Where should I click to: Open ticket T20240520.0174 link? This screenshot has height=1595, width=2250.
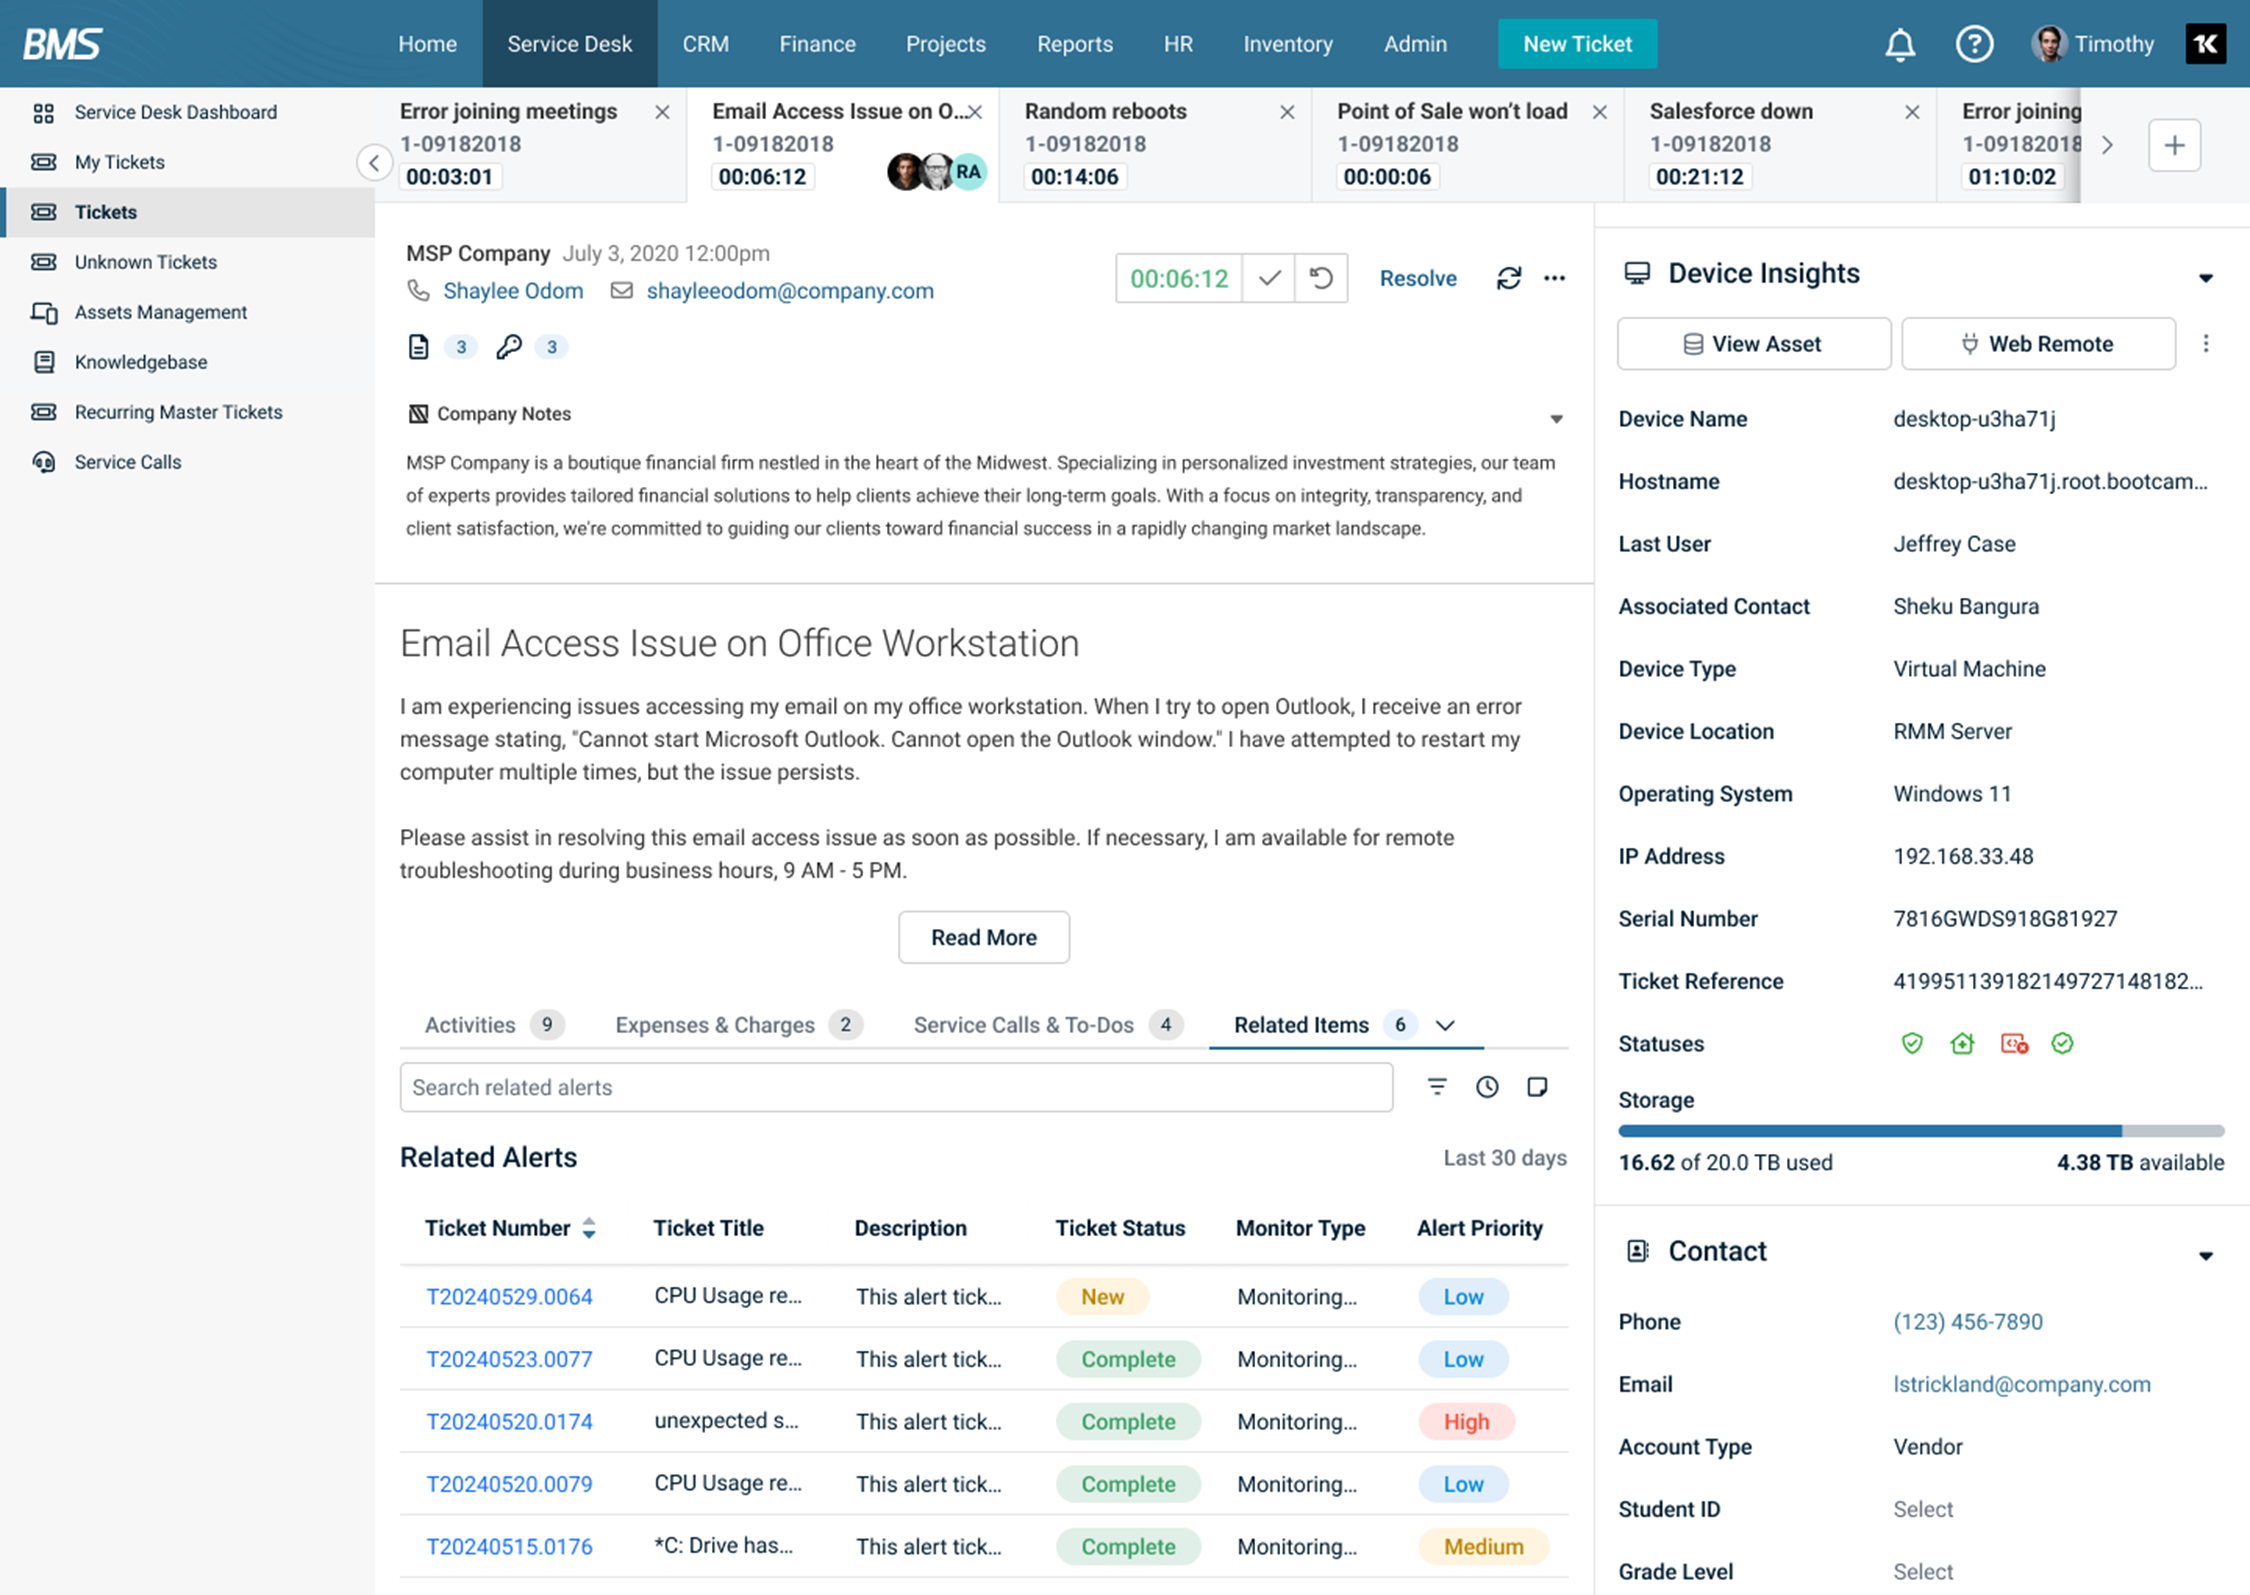509,1422
